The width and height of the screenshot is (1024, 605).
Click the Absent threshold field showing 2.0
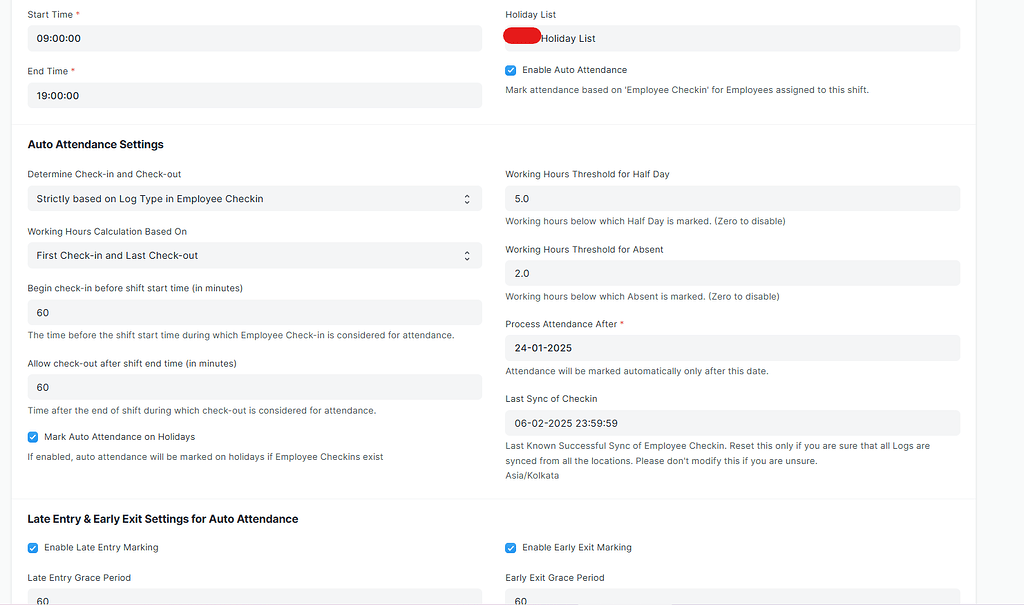point(732,273)
